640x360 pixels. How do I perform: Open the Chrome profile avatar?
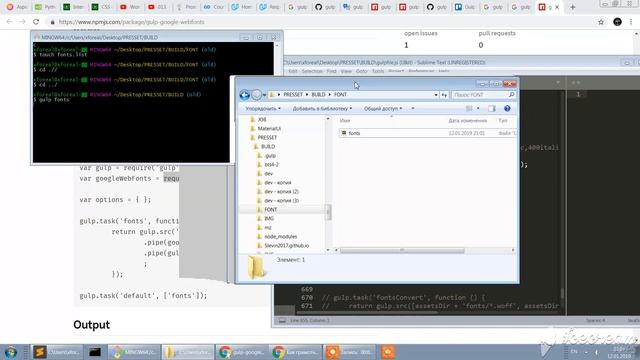[x=617, y=22]
